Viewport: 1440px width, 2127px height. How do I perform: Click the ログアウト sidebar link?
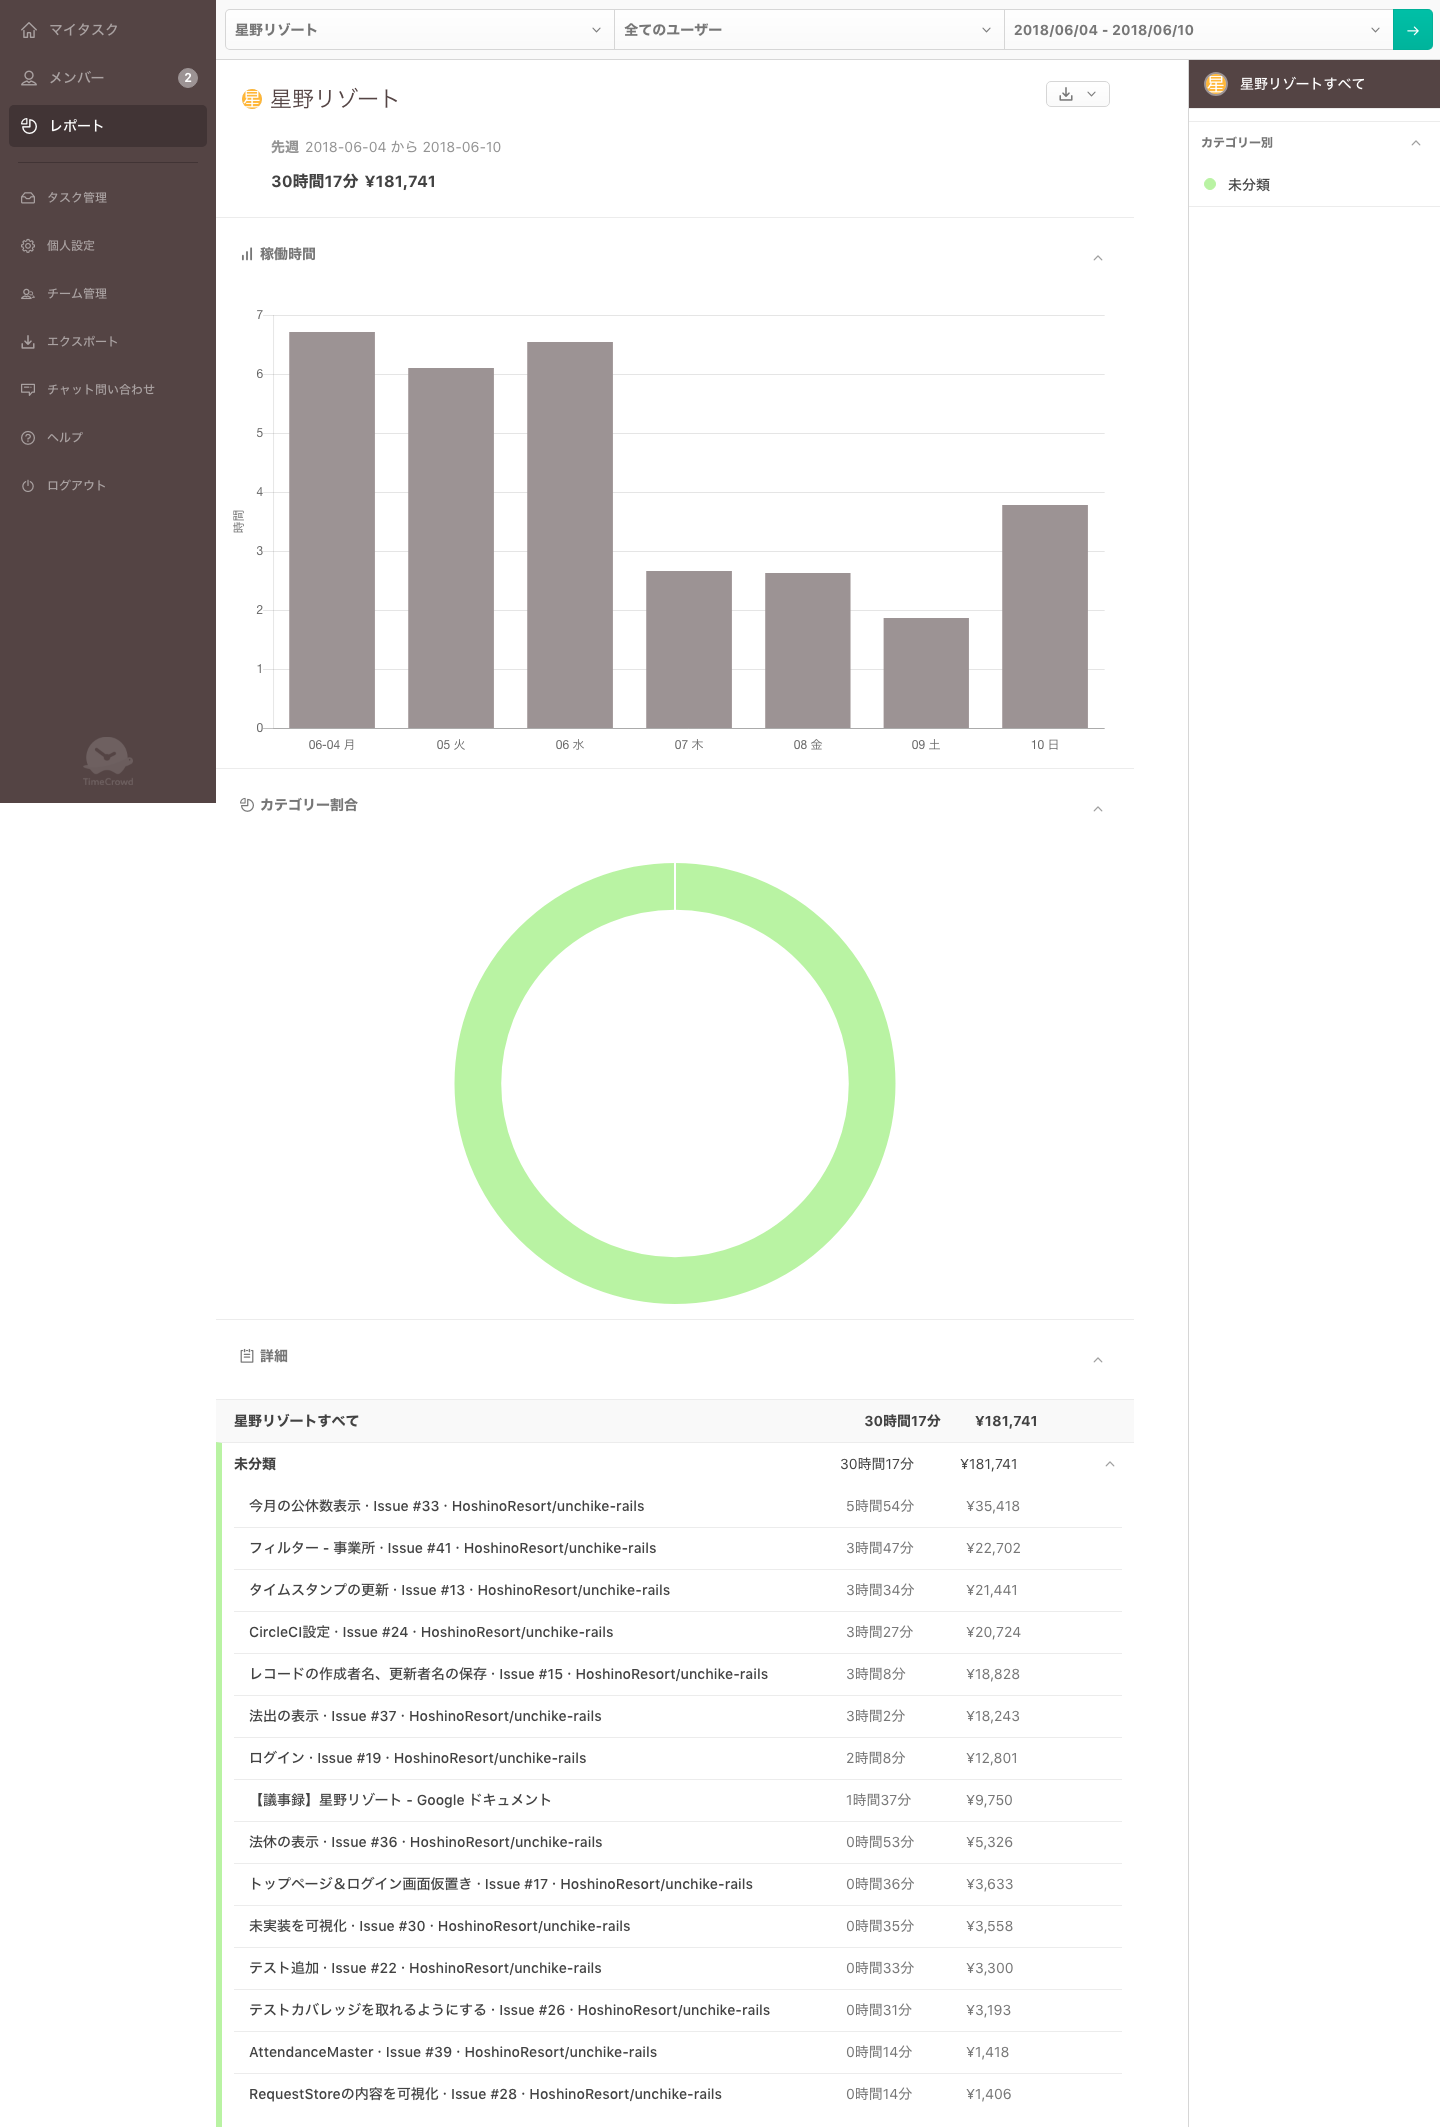click(108, 486)
